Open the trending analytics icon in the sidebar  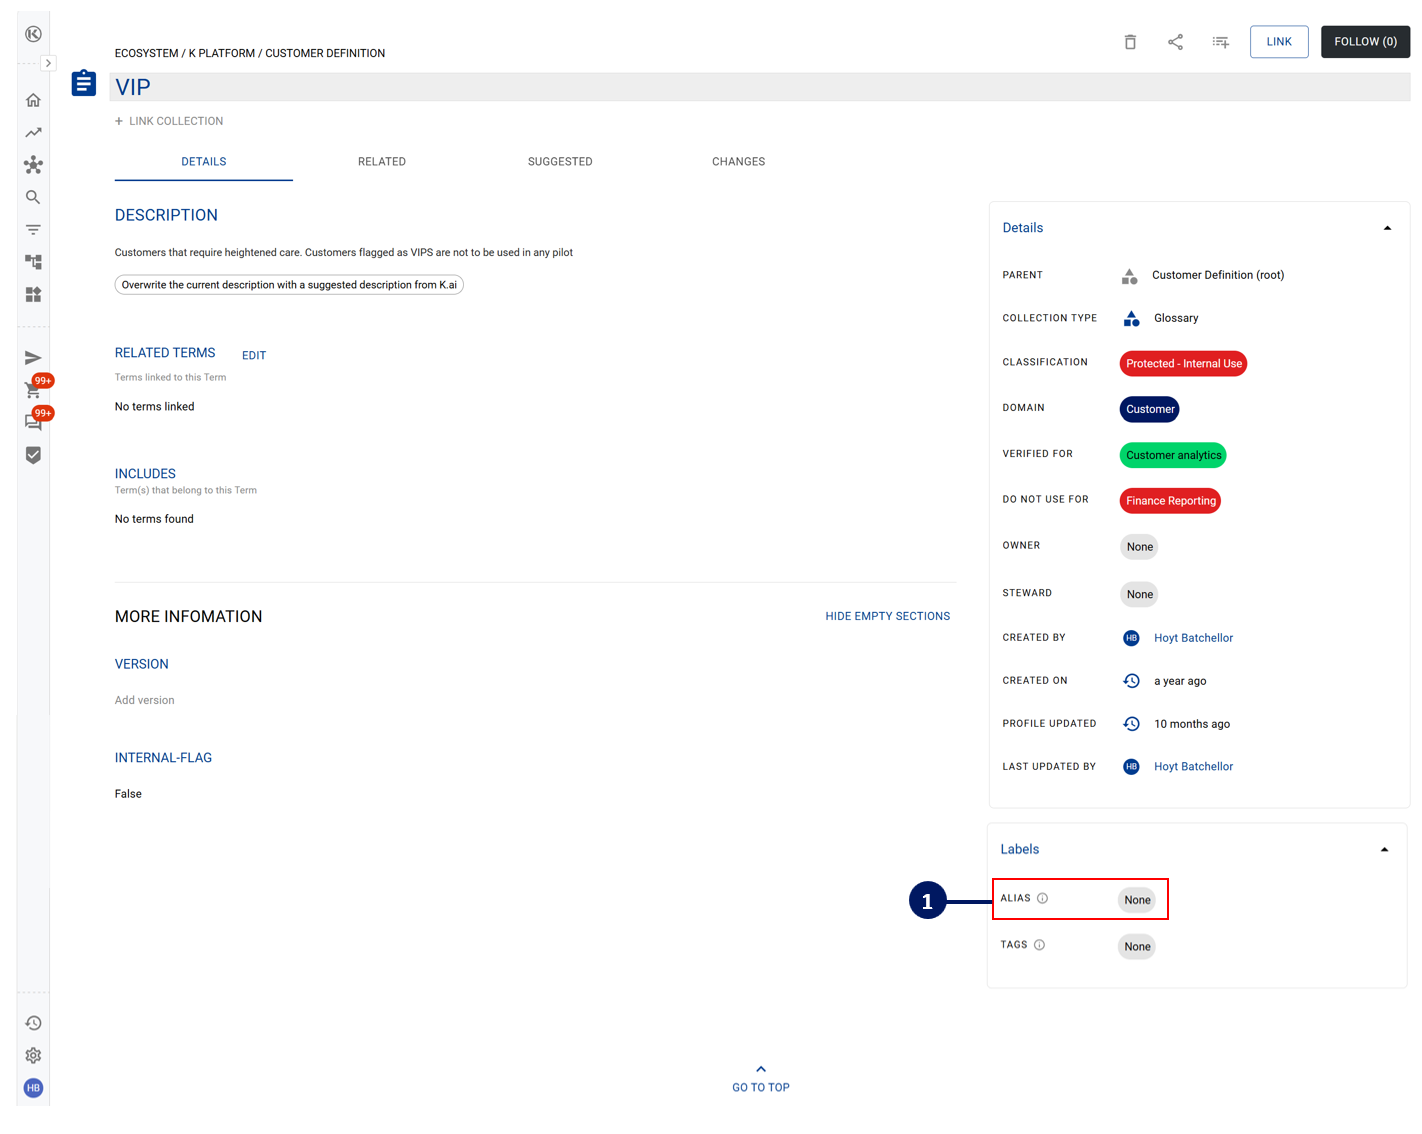click(33, 132)
